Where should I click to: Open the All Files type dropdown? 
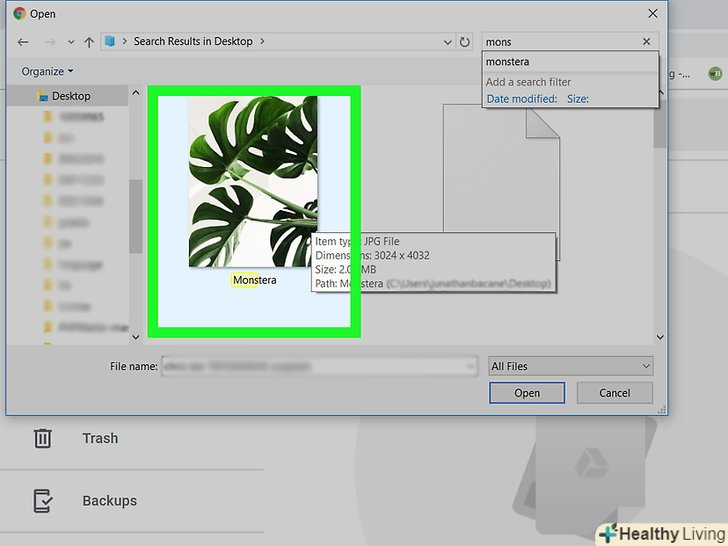(x=571, y=366)
